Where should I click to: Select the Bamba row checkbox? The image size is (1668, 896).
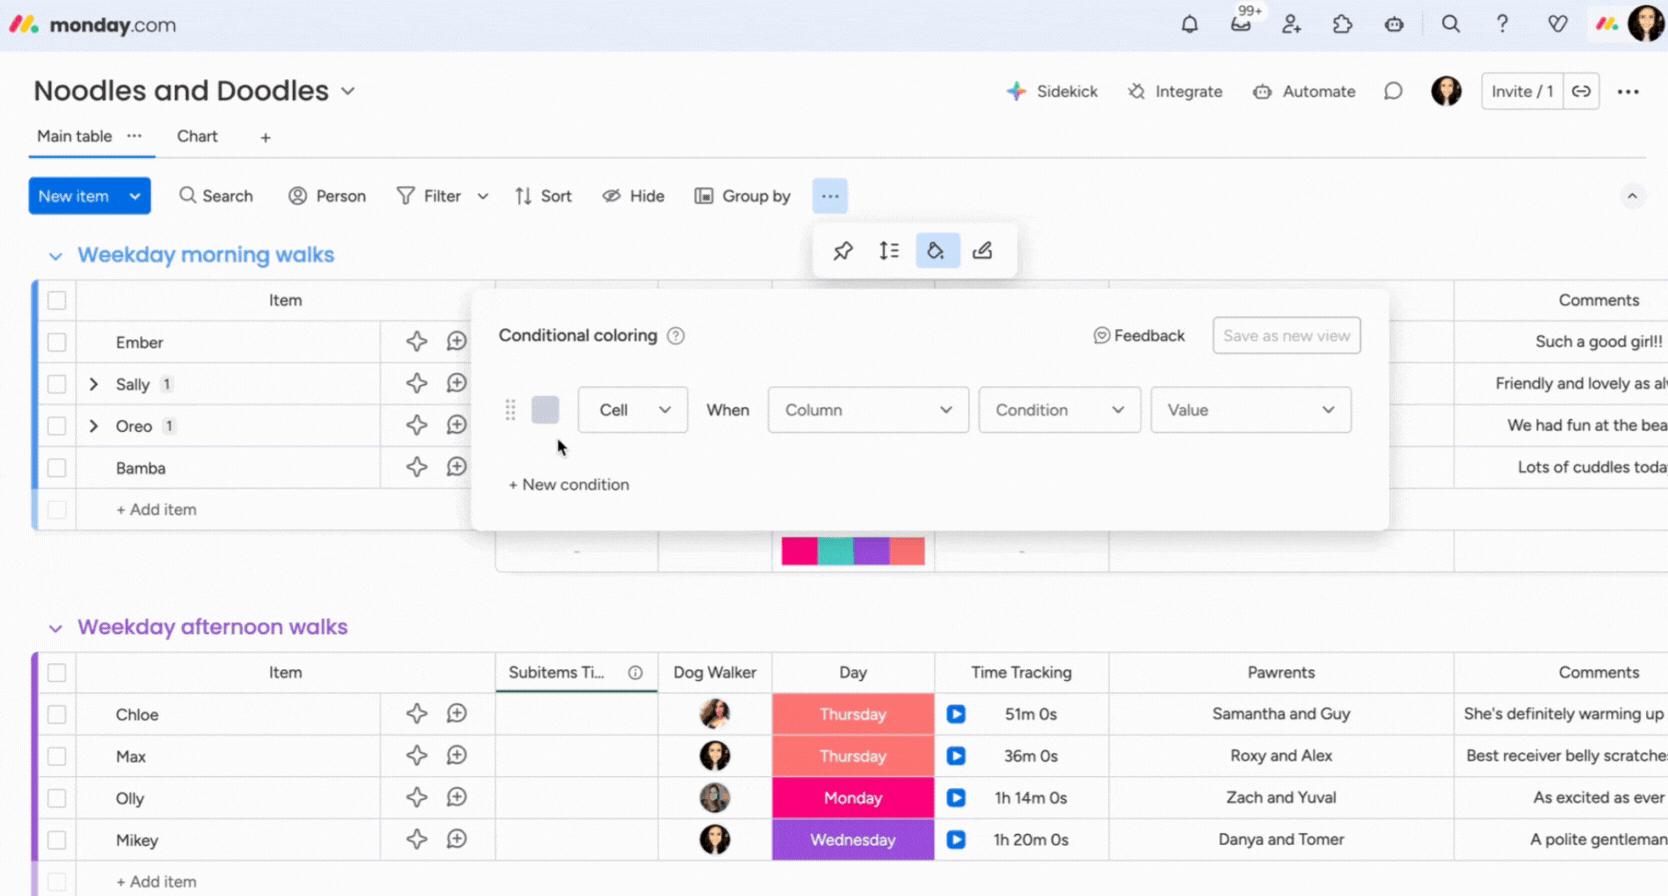pyautogui.click(x=57, y=468)
